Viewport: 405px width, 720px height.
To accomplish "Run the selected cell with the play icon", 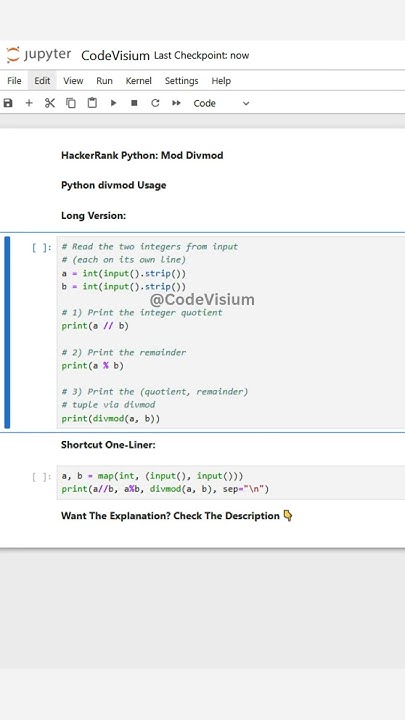I will tap(113, 103).
